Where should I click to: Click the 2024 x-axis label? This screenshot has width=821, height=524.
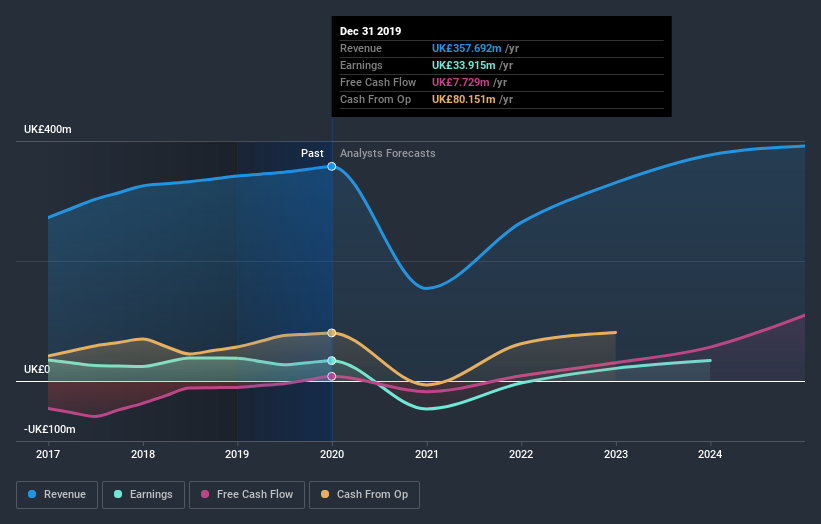[x=710, y=454]
